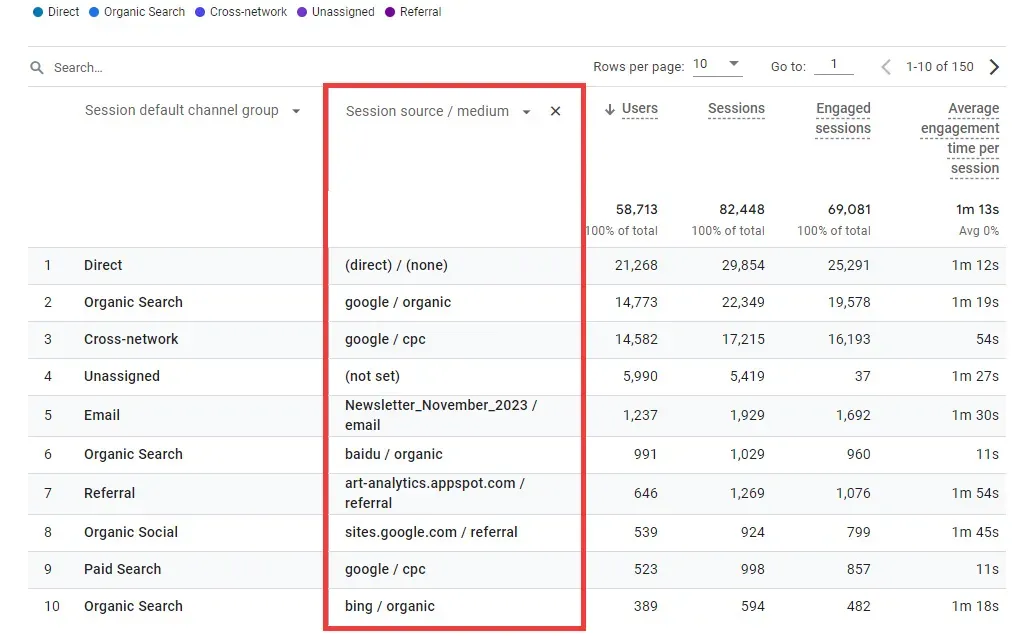Go to the previous page of results
Viewport: 1030px width, 636px height.
tap(886, 67)
